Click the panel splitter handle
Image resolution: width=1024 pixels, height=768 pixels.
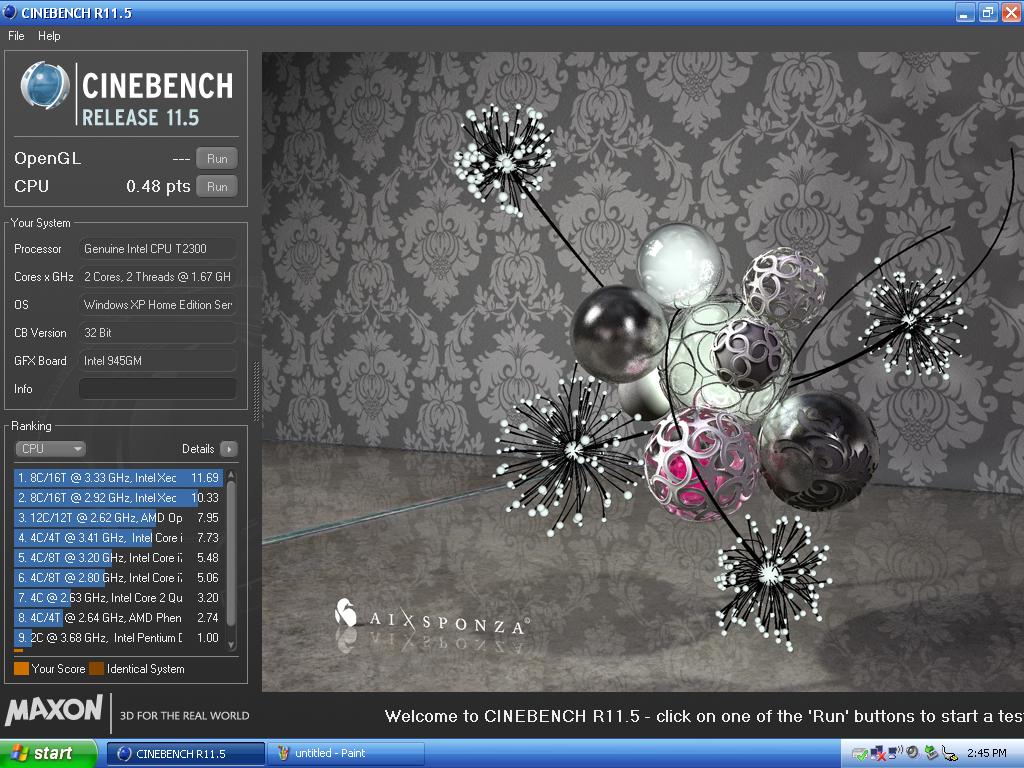pyautogui.click(x=256, y=391)
